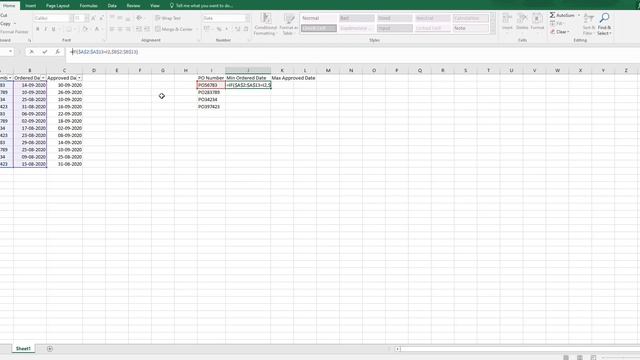Increase font size with the larger A icon
This screenshot has width=640, height=360.
click(x=93, y=18)
